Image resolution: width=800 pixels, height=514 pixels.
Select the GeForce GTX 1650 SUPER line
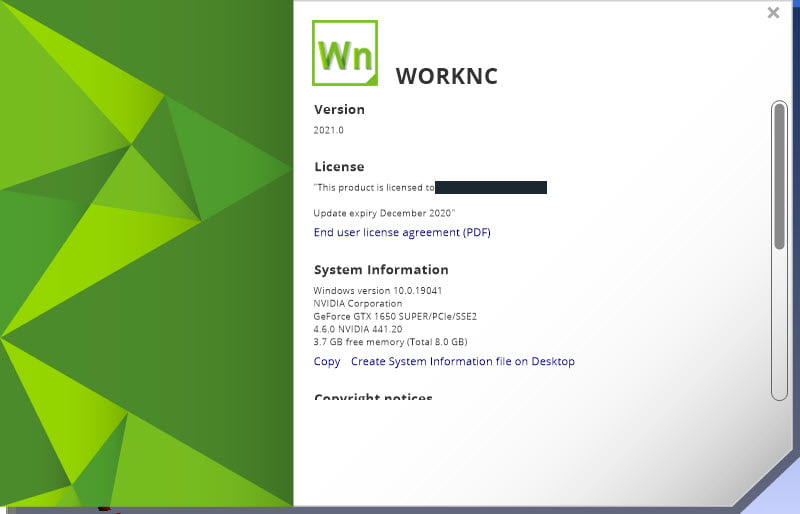point(395,316)
